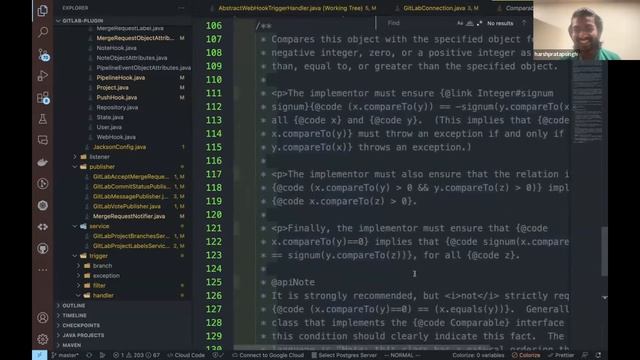The image size is (640, 360).
Task: Open JacksonConfig.java in the explorer
Action: click(x=120, y=147)
